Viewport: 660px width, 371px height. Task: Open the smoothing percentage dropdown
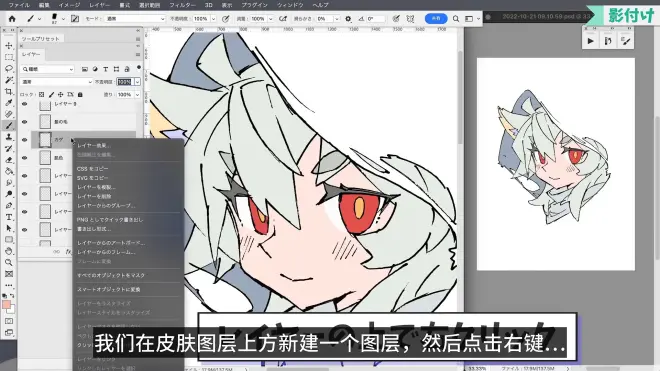pyautogui.click(x=336, y=19)
